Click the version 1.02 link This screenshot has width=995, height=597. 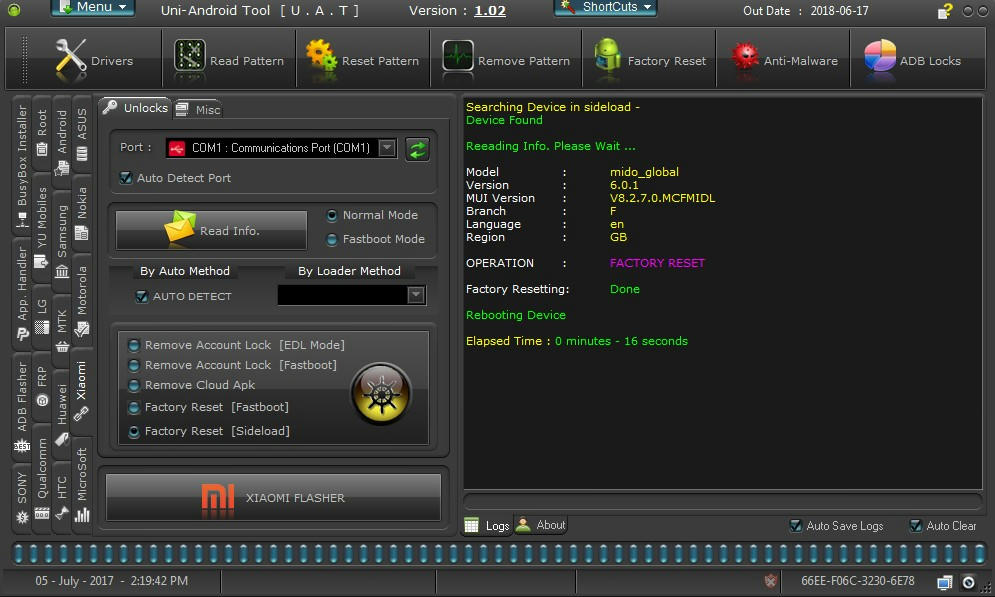coord(490,11)
